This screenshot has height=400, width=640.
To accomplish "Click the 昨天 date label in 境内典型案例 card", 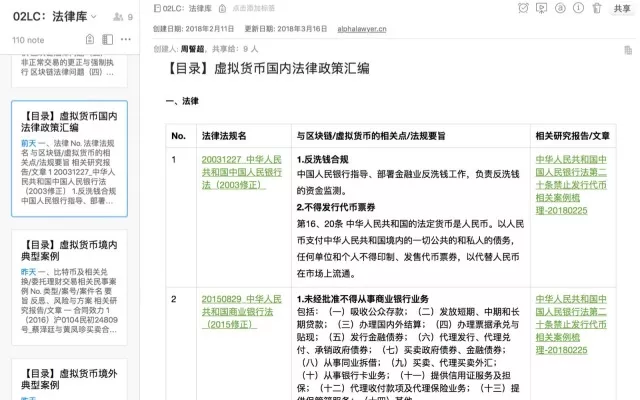I will tap(29, 272).
